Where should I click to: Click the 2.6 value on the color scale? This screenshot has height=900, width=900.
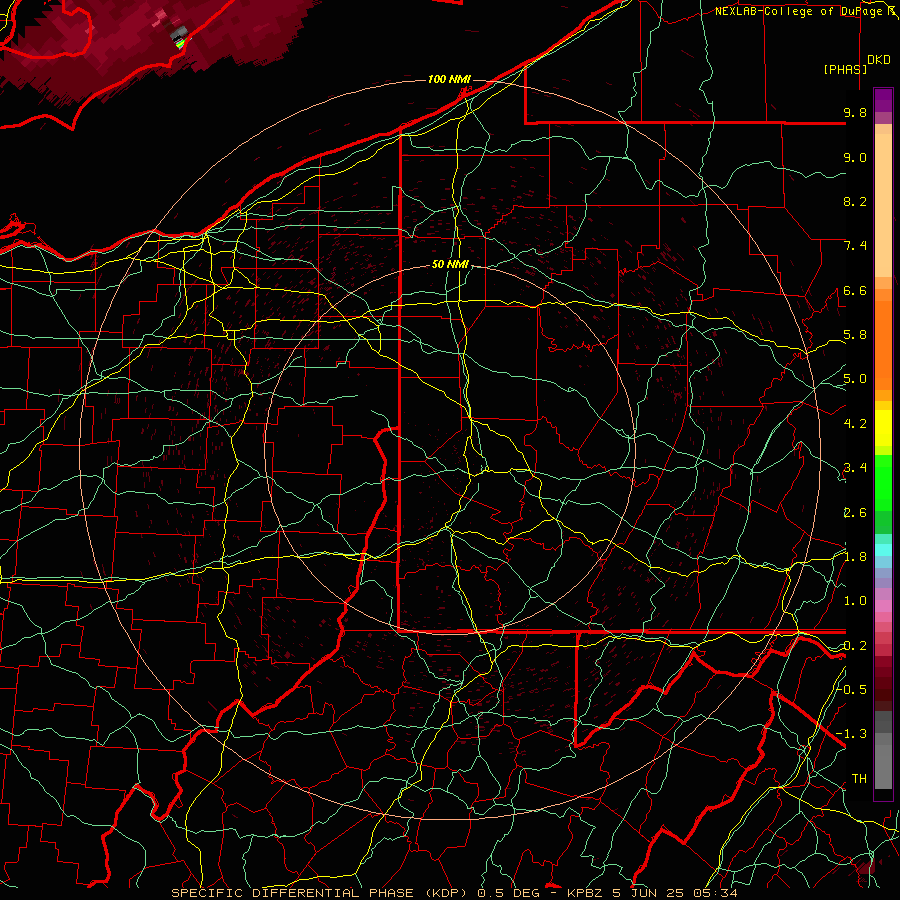click(855, 513)
